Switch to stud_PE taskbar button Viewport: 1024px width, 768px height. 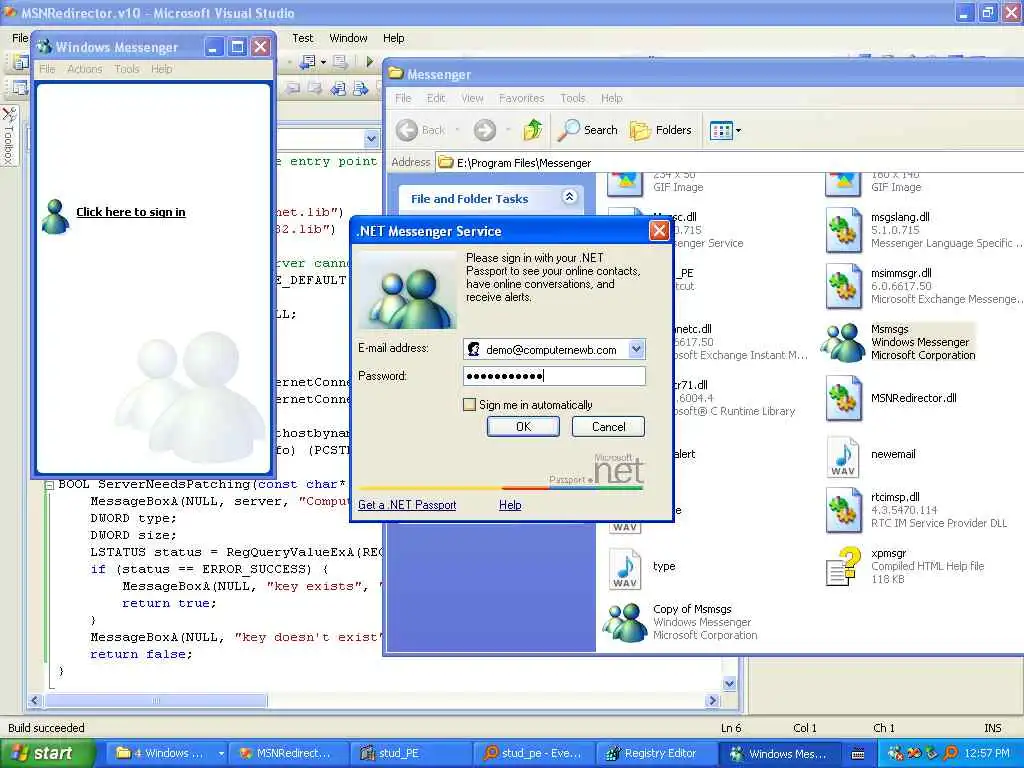coord(410,753)
